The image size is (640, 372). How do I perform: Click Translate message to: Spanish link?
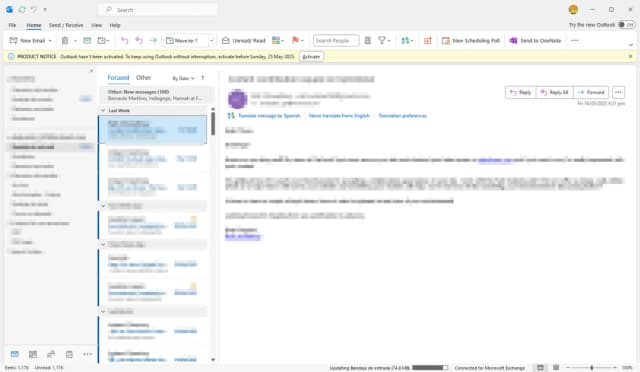pos(269,116)
